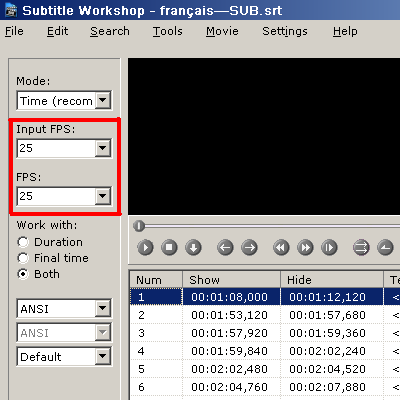Click the Hide column header
The height and width of the screenshot is (400, 400).
click(332, 280)
